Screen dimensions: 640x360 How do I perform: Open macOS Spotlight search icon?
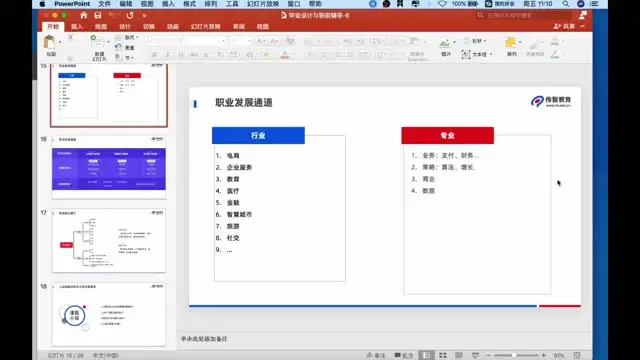[566, 4]
